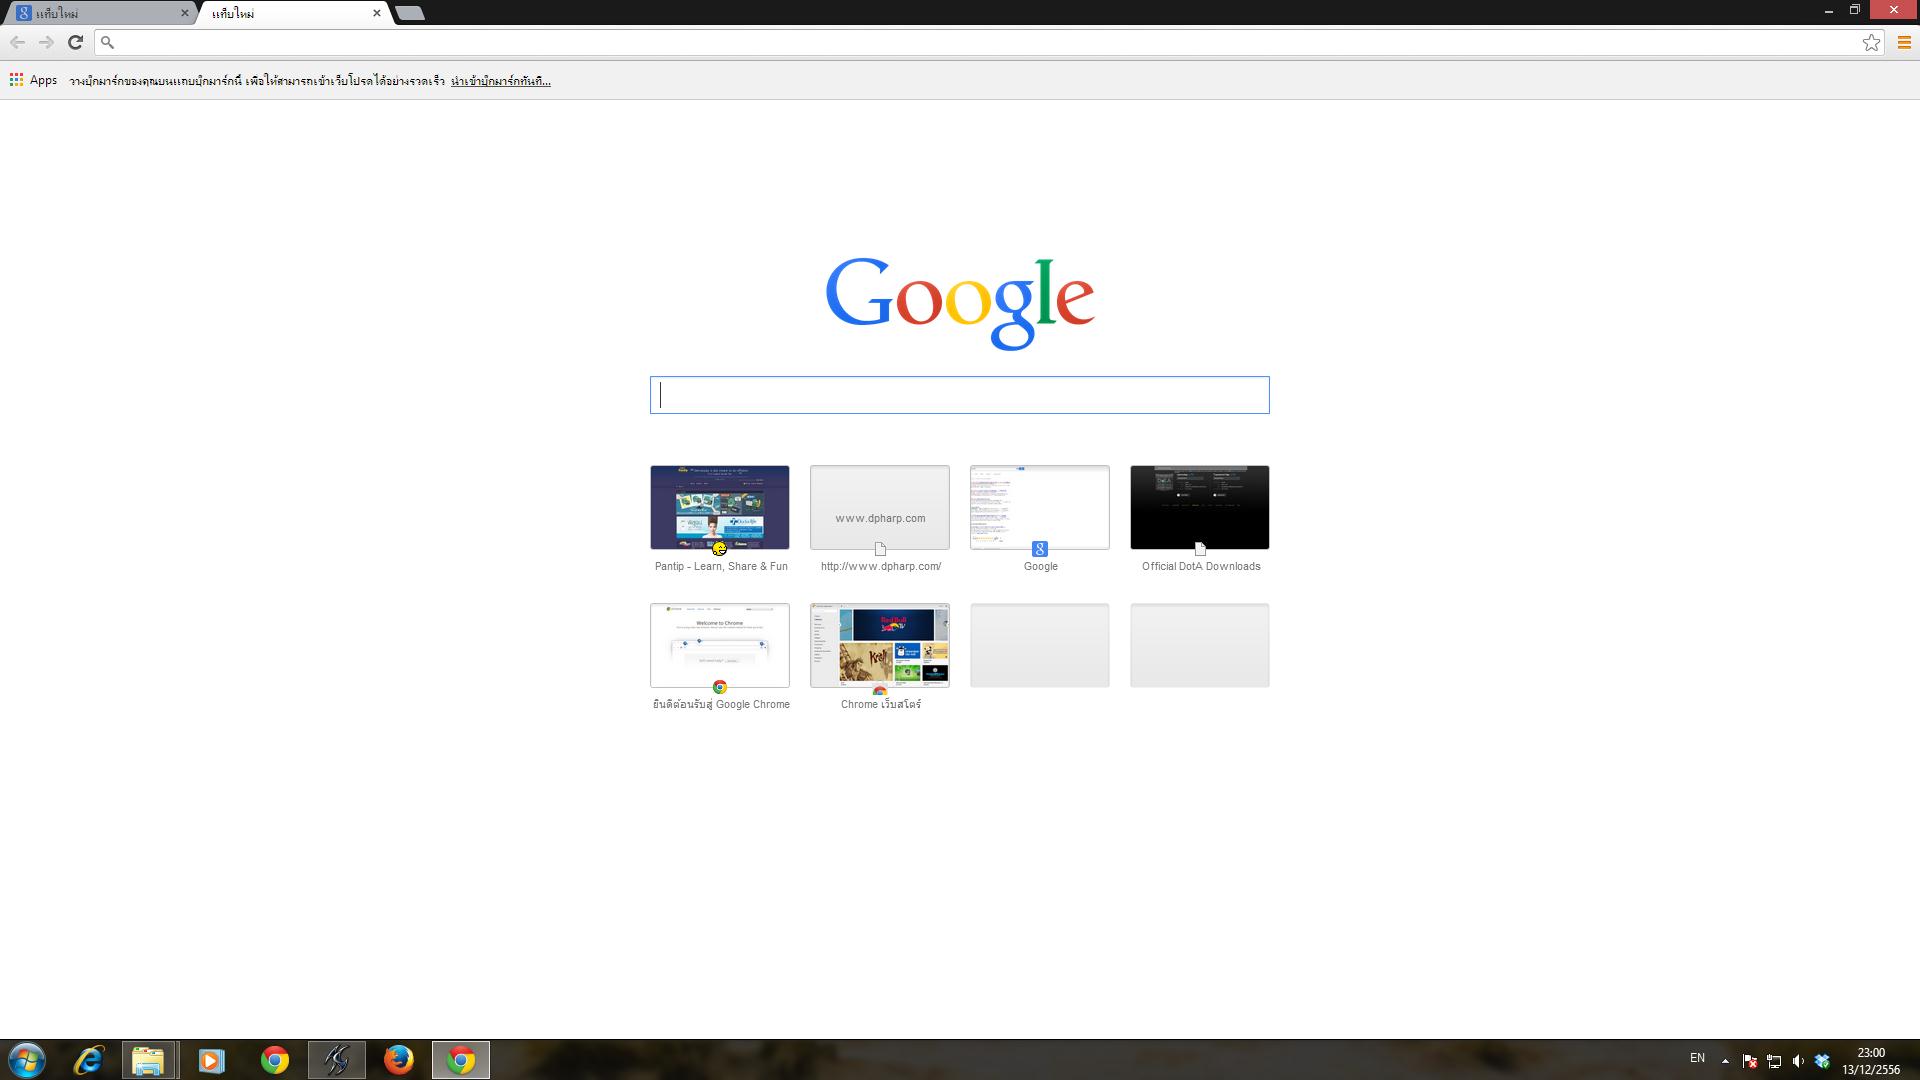
Task: Click the Google logo
Action: click(960, 302)
